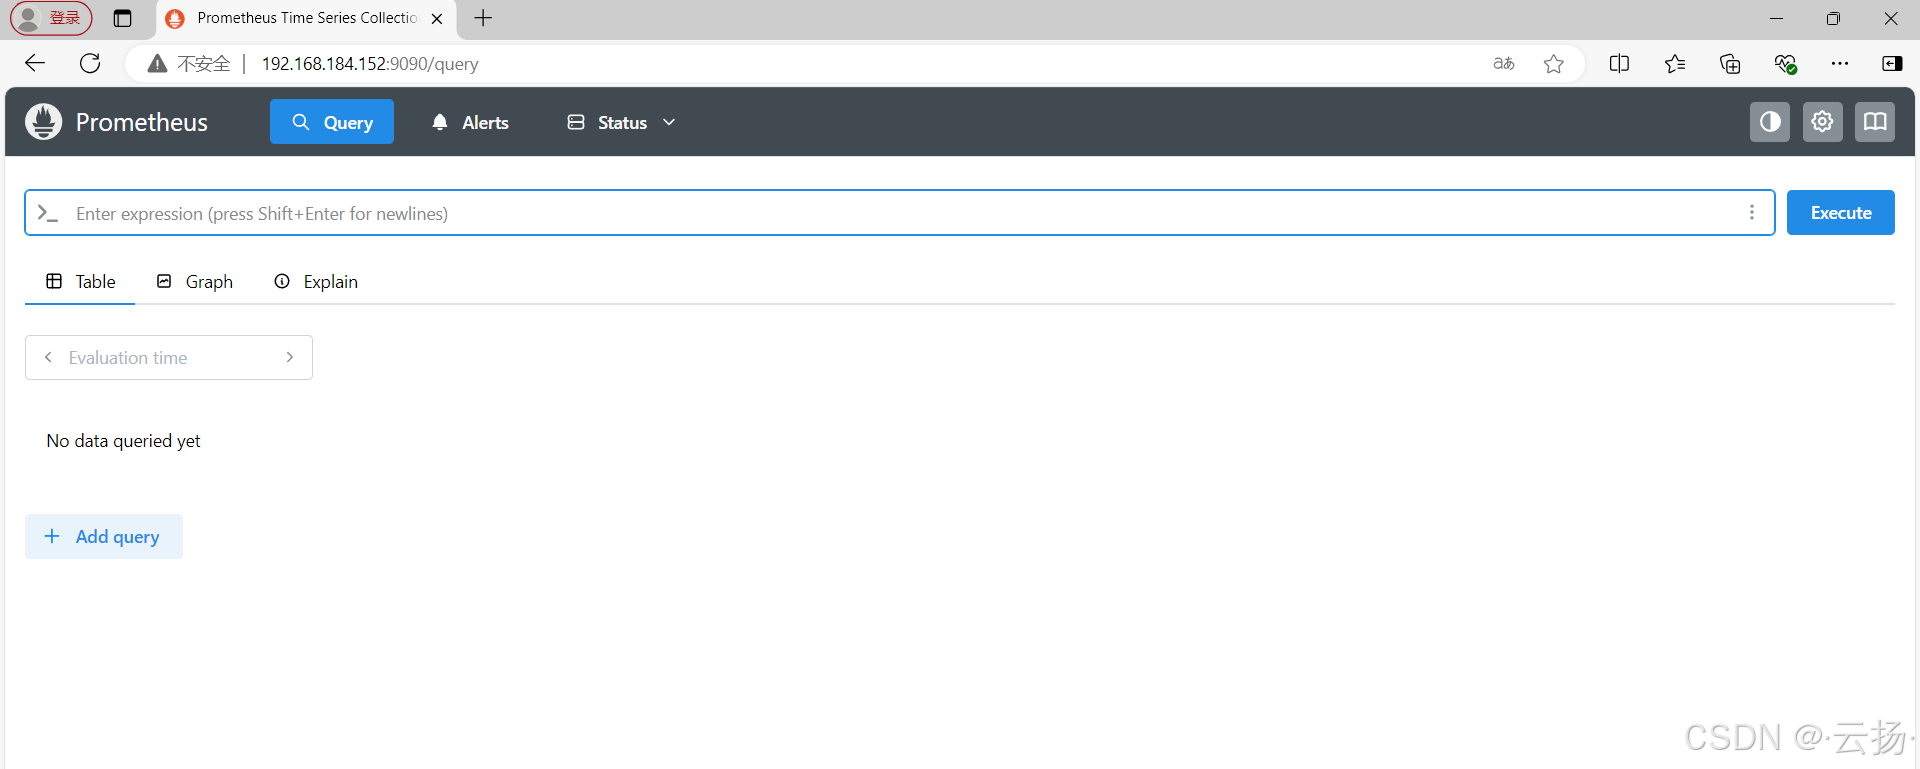This screenshot has height=769, width=1920.
Task: Switch to the Graph tab
Action: tap(195, 282)
